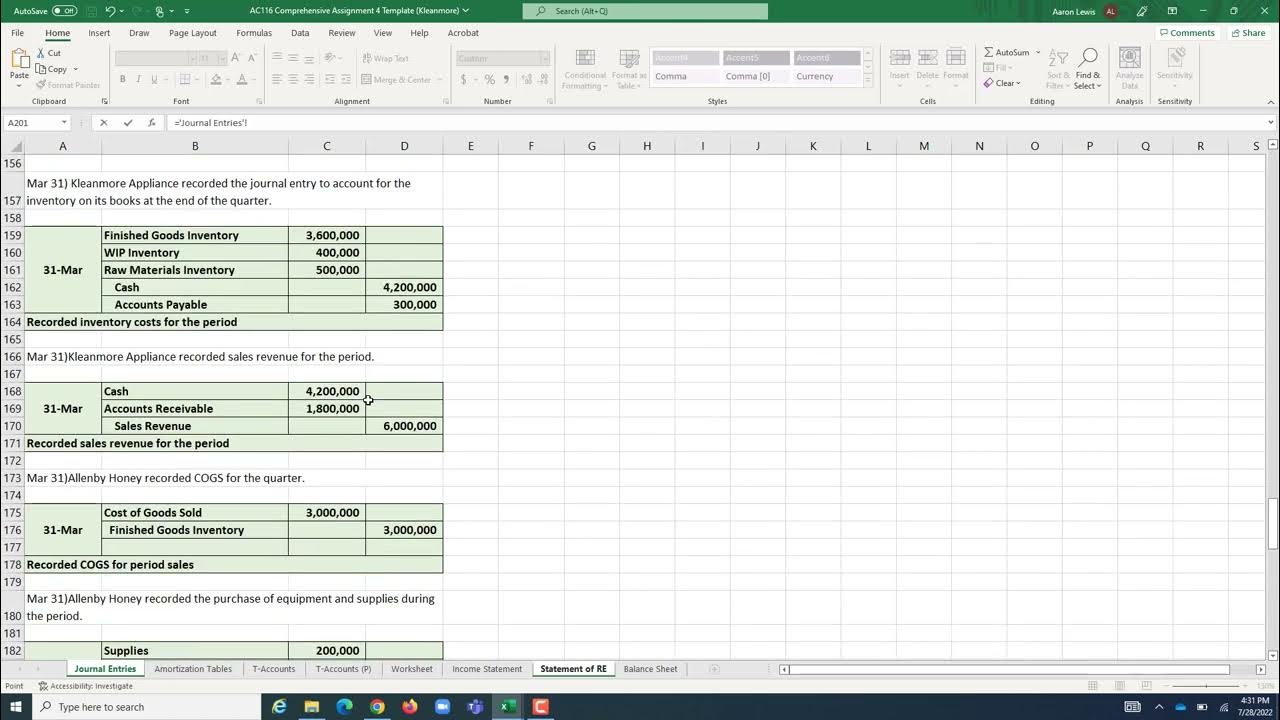Open the Paste options dropdown arrow
This screenshot has width=1280, height=720.
19,85
